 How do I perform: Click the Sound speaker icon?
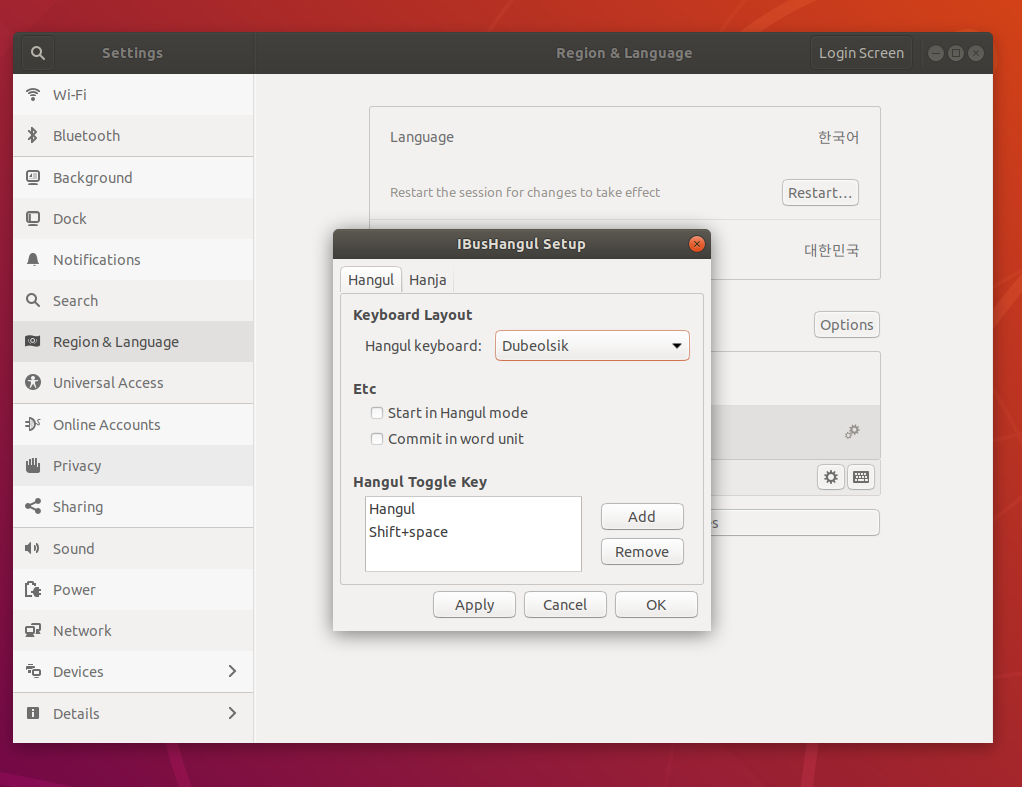pos(33,548)
